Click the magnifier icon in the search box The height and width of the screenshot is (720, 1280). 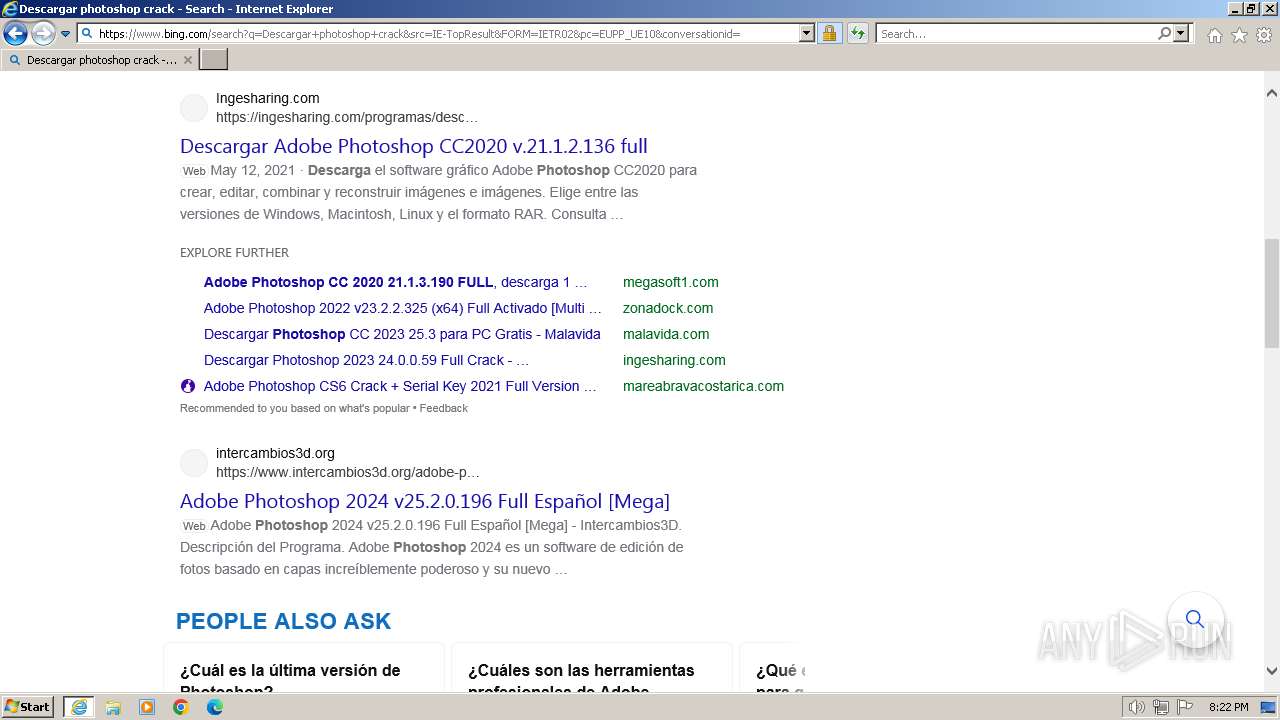click(x=1165, y=34)
